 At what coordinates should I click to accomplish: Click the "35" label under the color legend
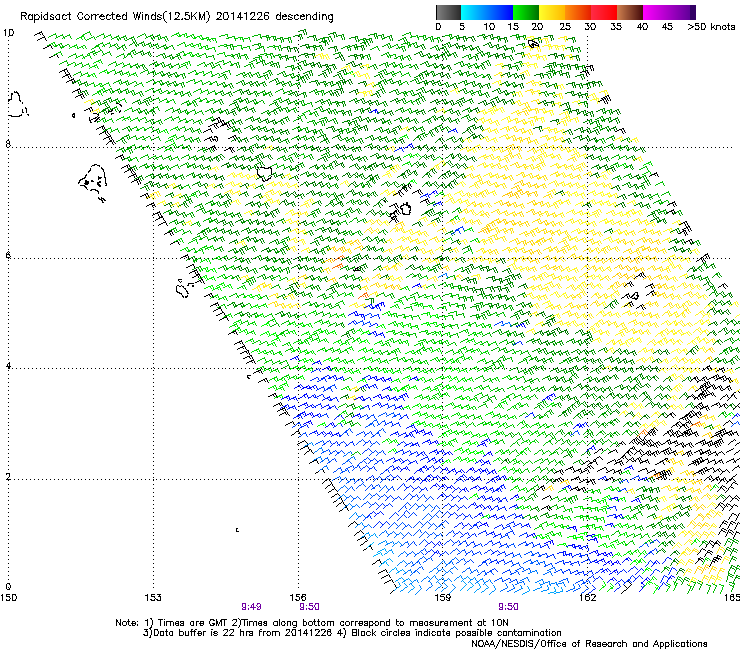click(616, 27)
